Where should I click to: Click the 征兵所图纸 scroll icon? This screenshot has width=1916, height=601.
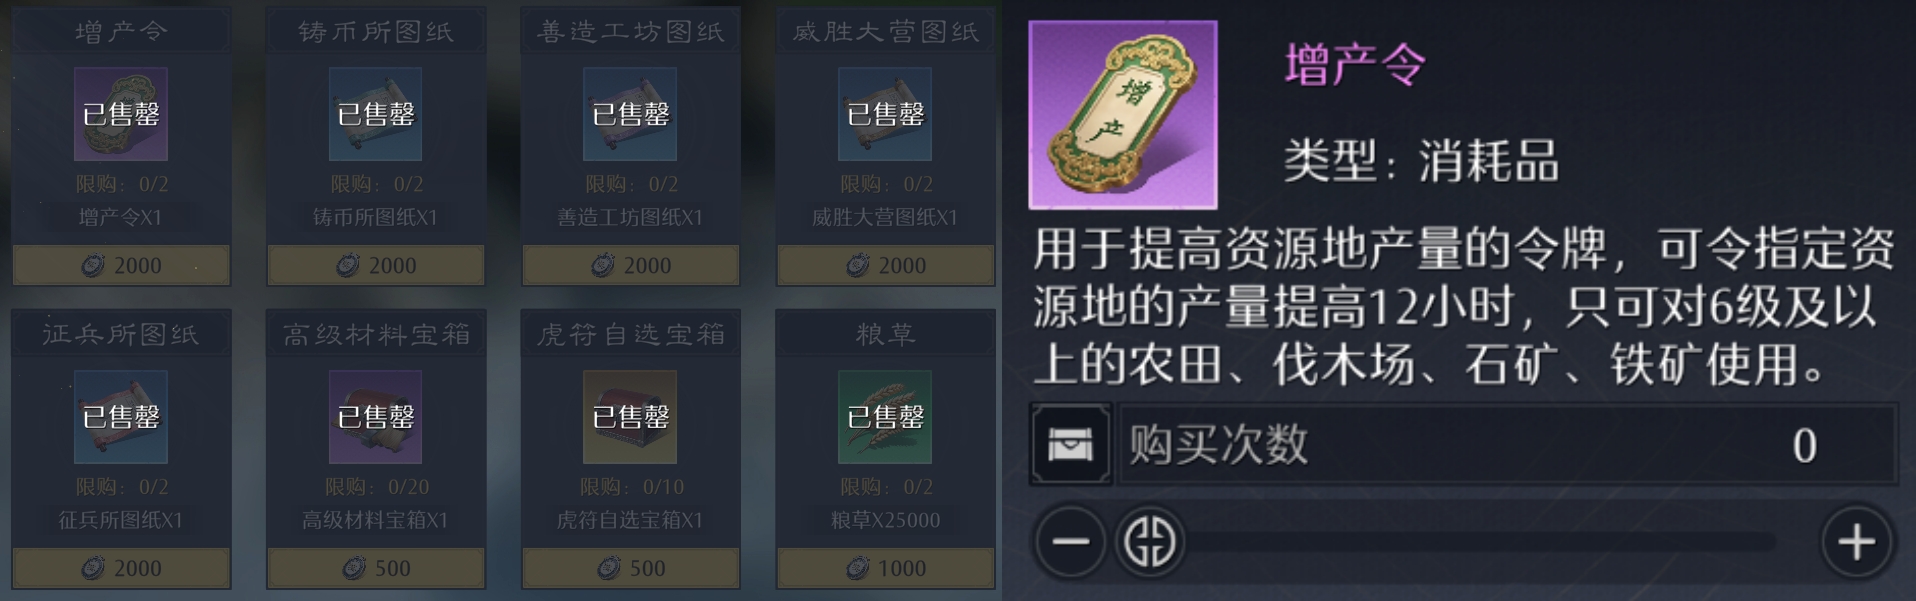click(x=121, y=417)
